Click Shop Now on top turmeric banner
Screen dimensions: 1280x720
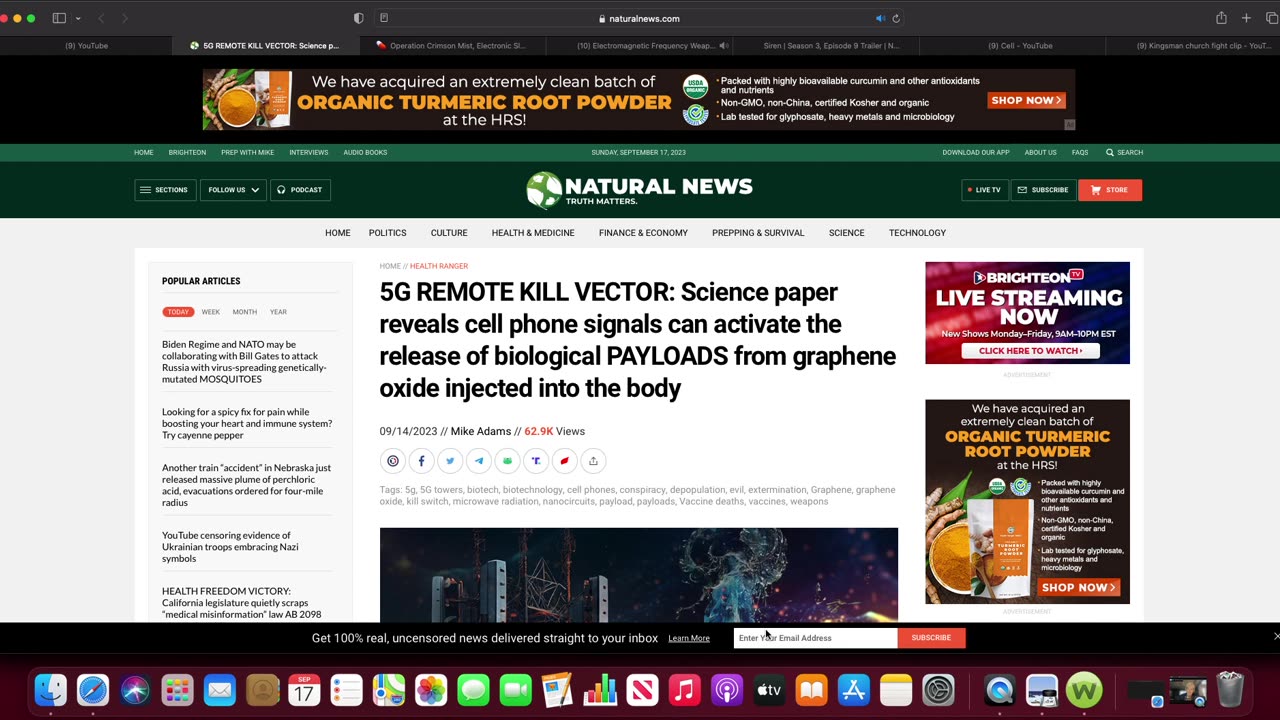(1027, 100)
